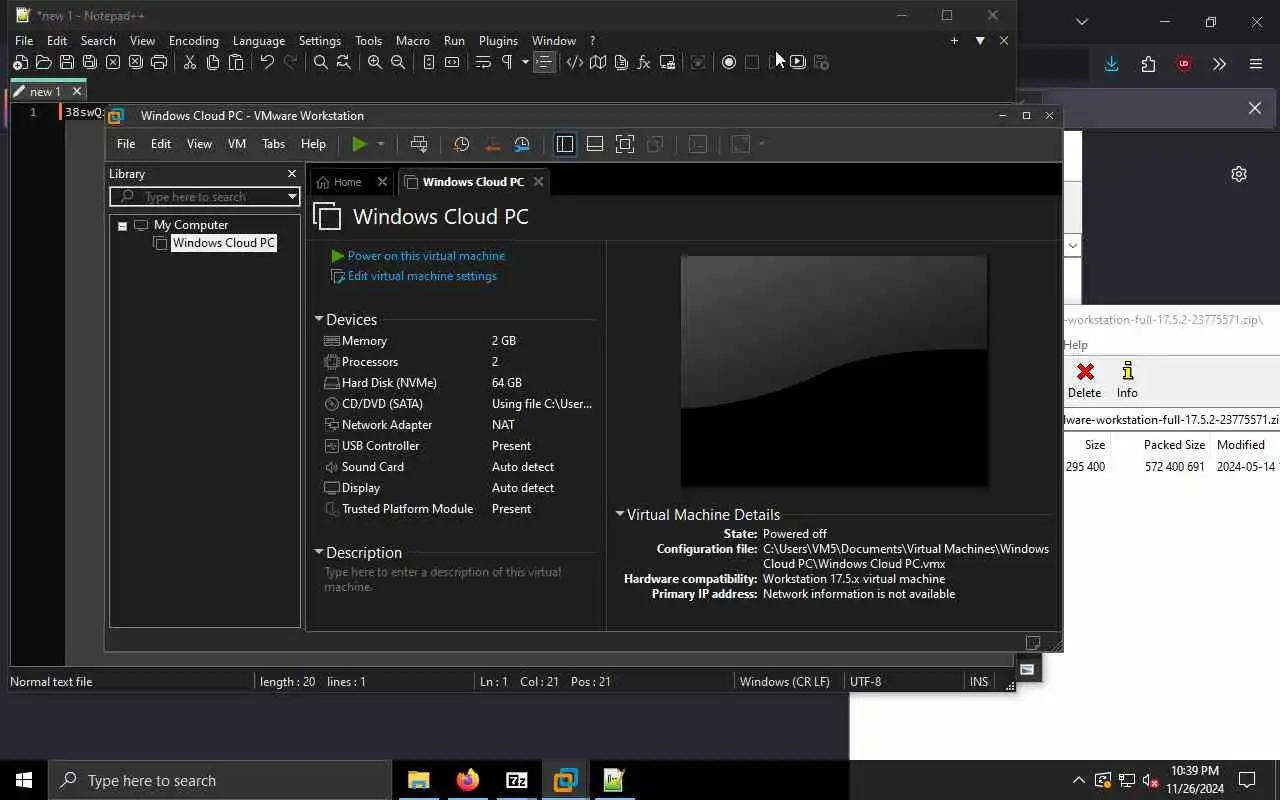Open the power options dropdown next to play icon

tap(380, 144)
